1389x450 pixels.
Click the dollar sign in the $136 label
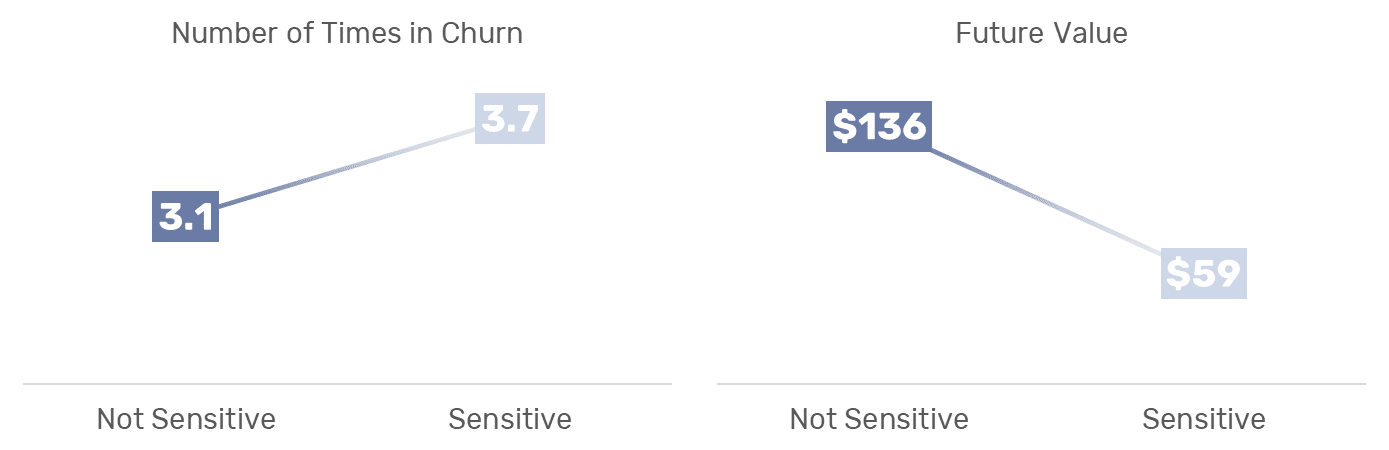844,127
